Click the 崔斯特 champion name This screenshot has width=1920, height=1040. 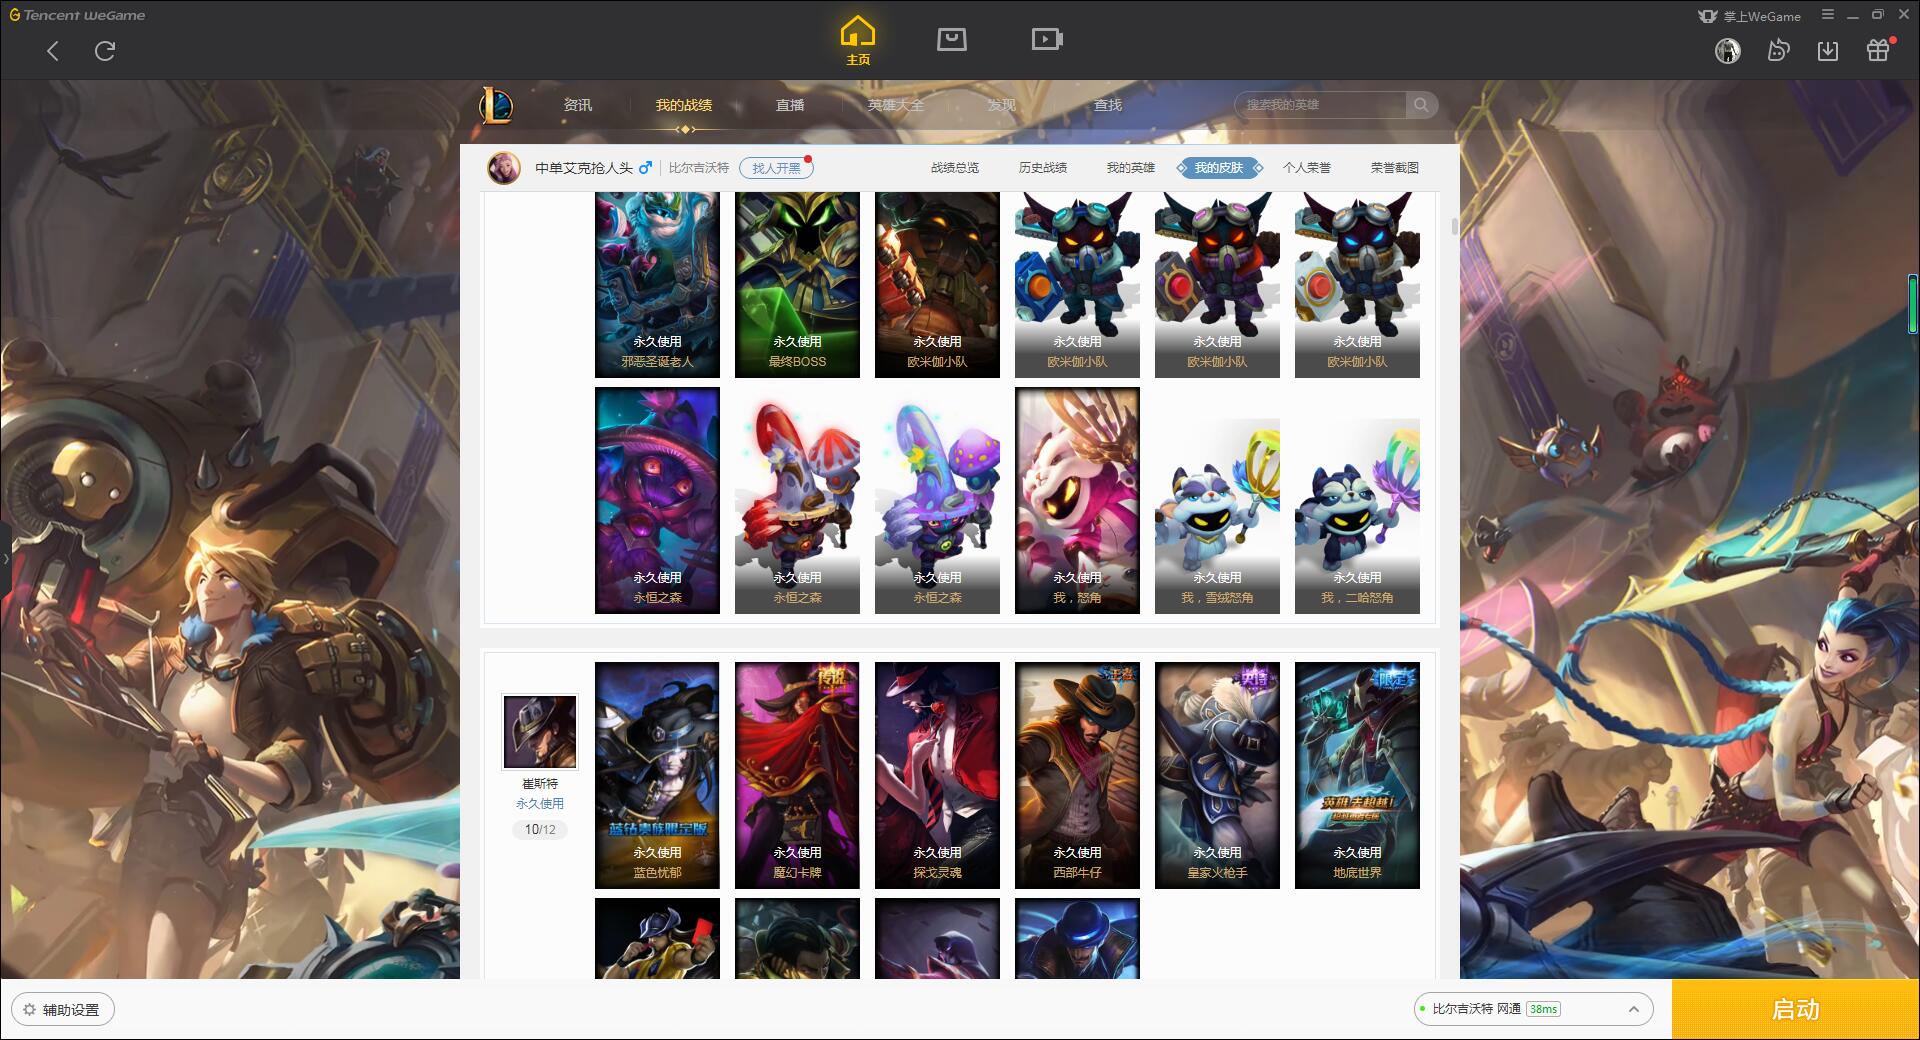tap(540, 784)
